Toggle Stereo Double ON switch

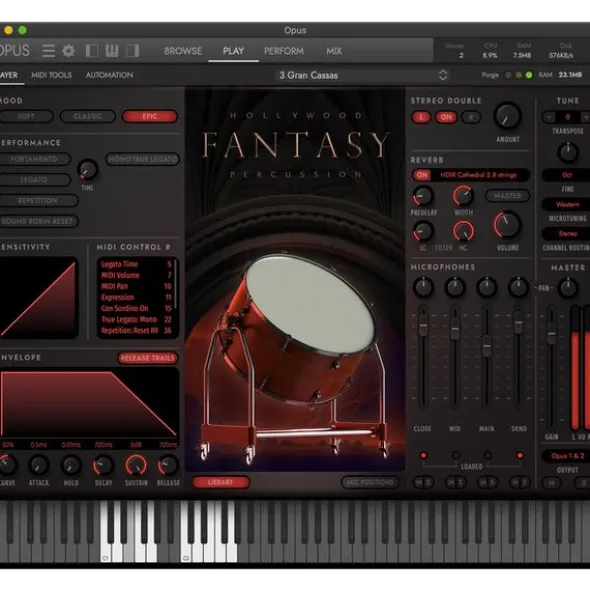click(446, 117)
